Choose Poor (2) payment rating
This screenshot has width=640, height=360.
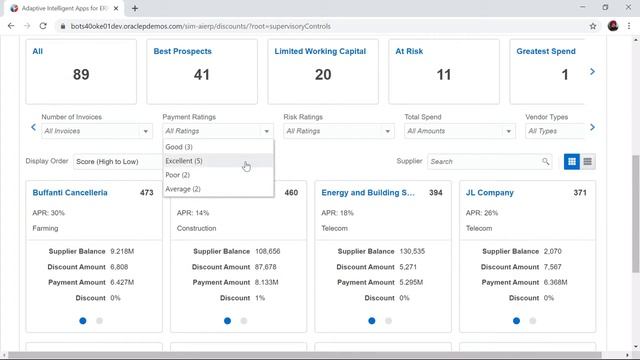tap(218, 175)
